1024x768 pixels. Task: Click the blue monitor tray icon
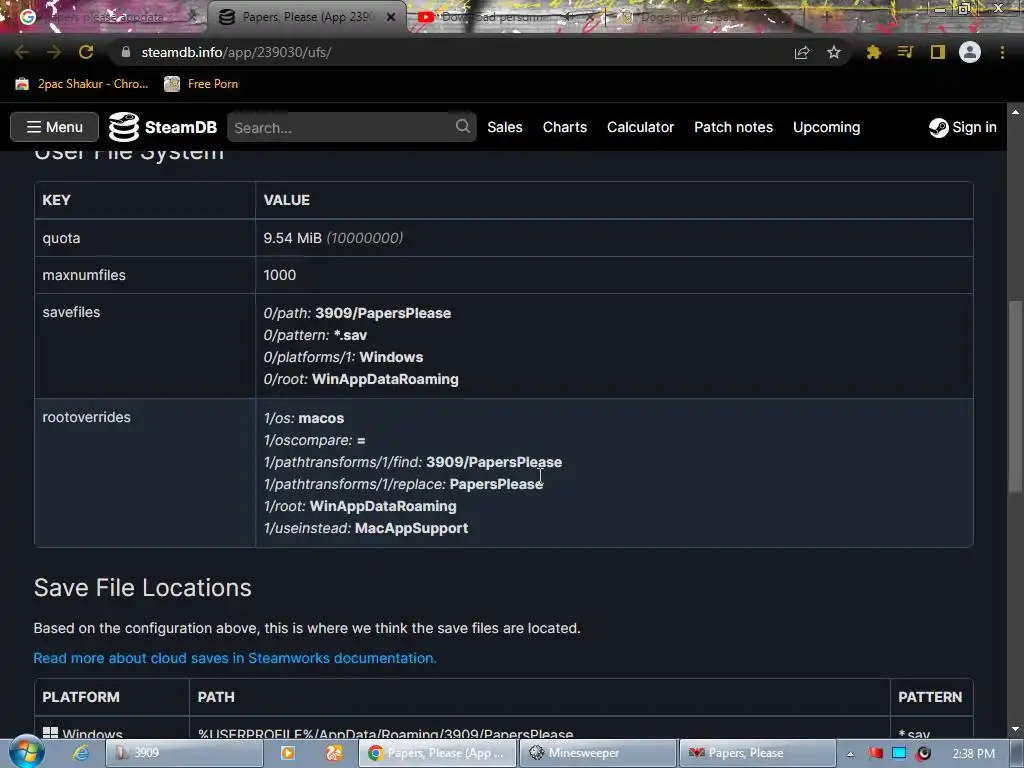click(899, 753)
